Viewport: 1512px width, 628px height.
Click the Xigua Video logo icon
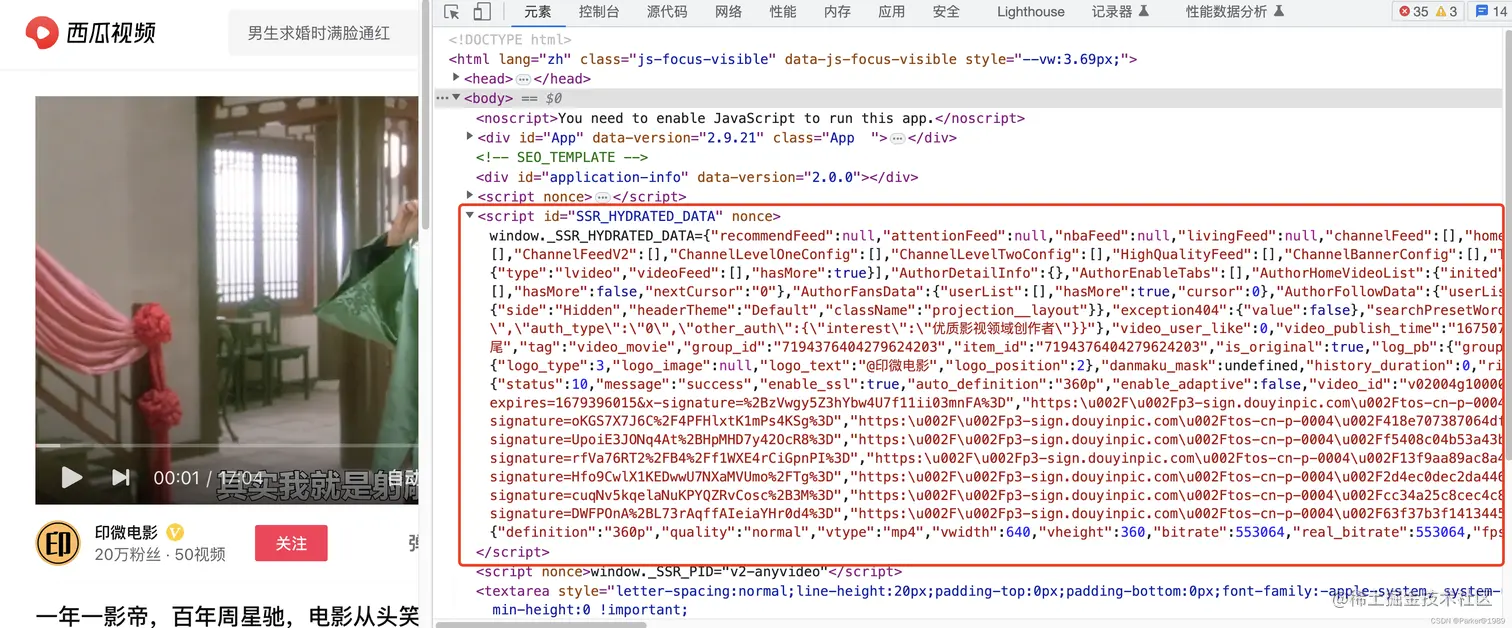pyautogui.click(x=41, y=33)
